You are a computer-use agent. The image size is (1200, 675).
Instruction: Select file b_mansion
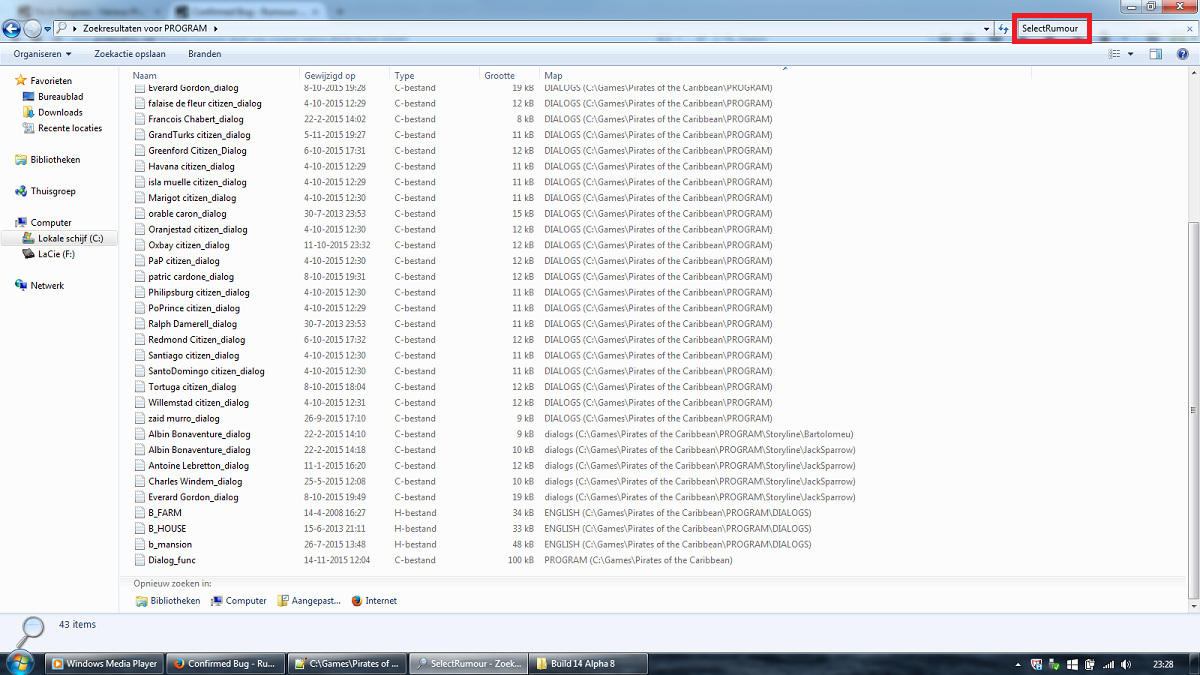click(170, 545)
